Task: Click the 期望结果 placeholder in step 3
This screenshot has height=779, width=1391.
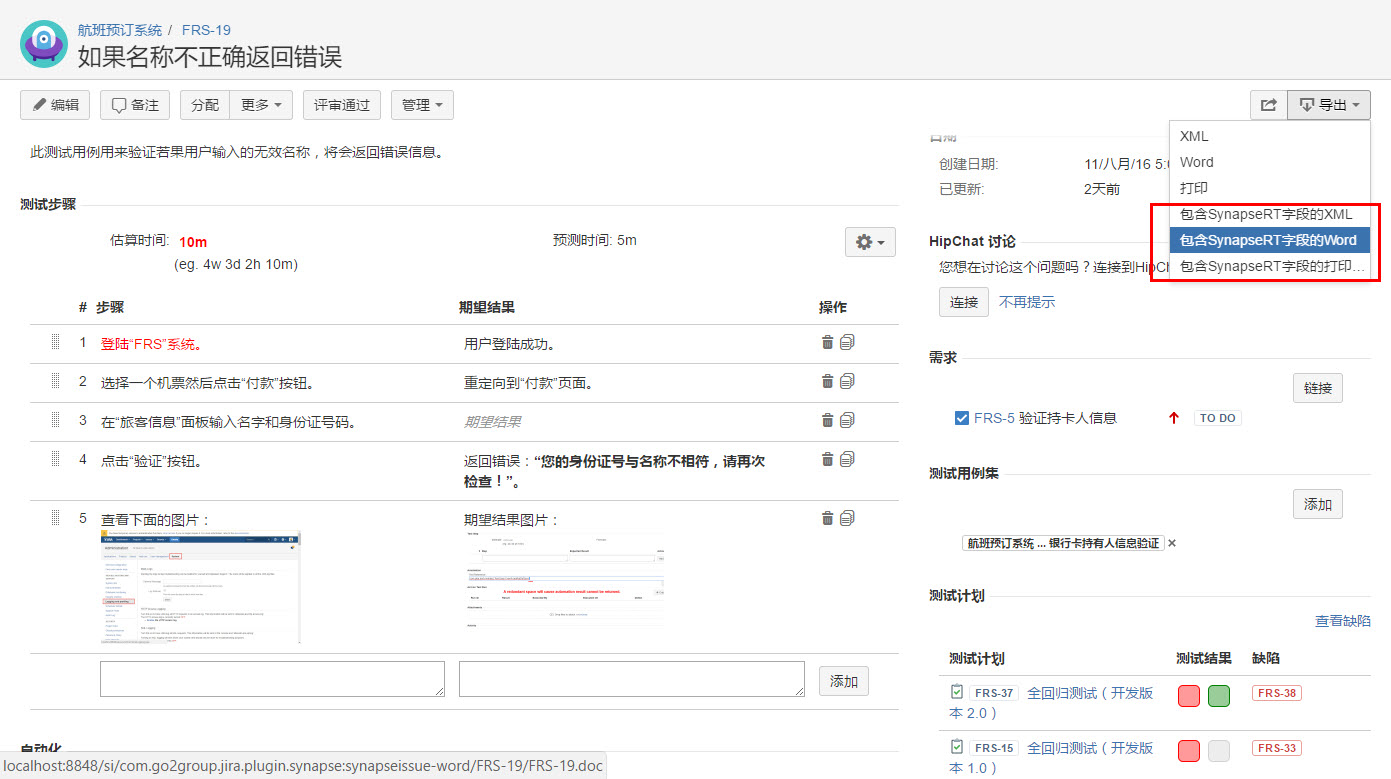Action: [x=492, y=422]
